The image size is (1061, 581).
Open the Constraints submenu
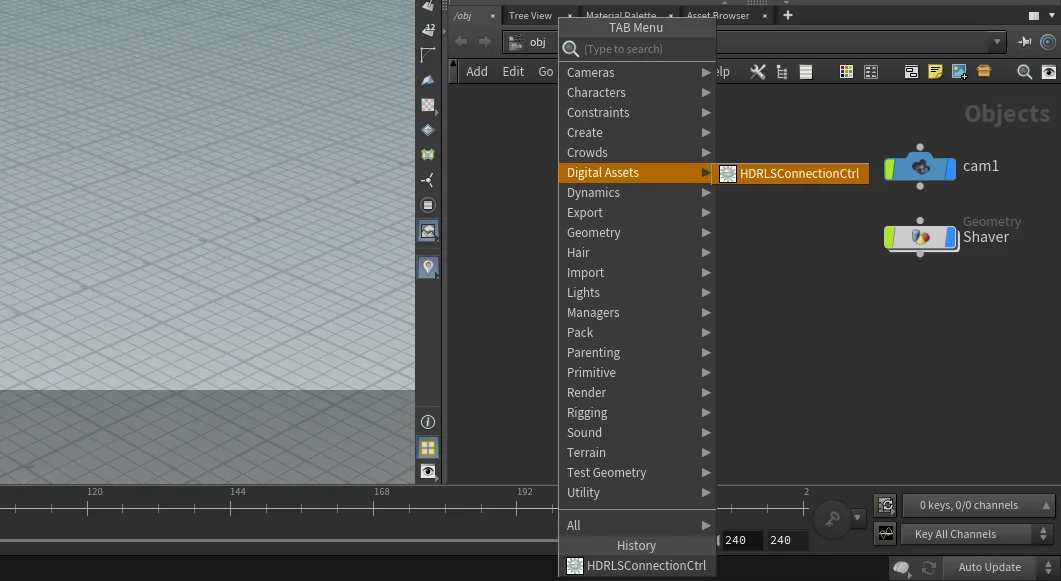(637, 112)
